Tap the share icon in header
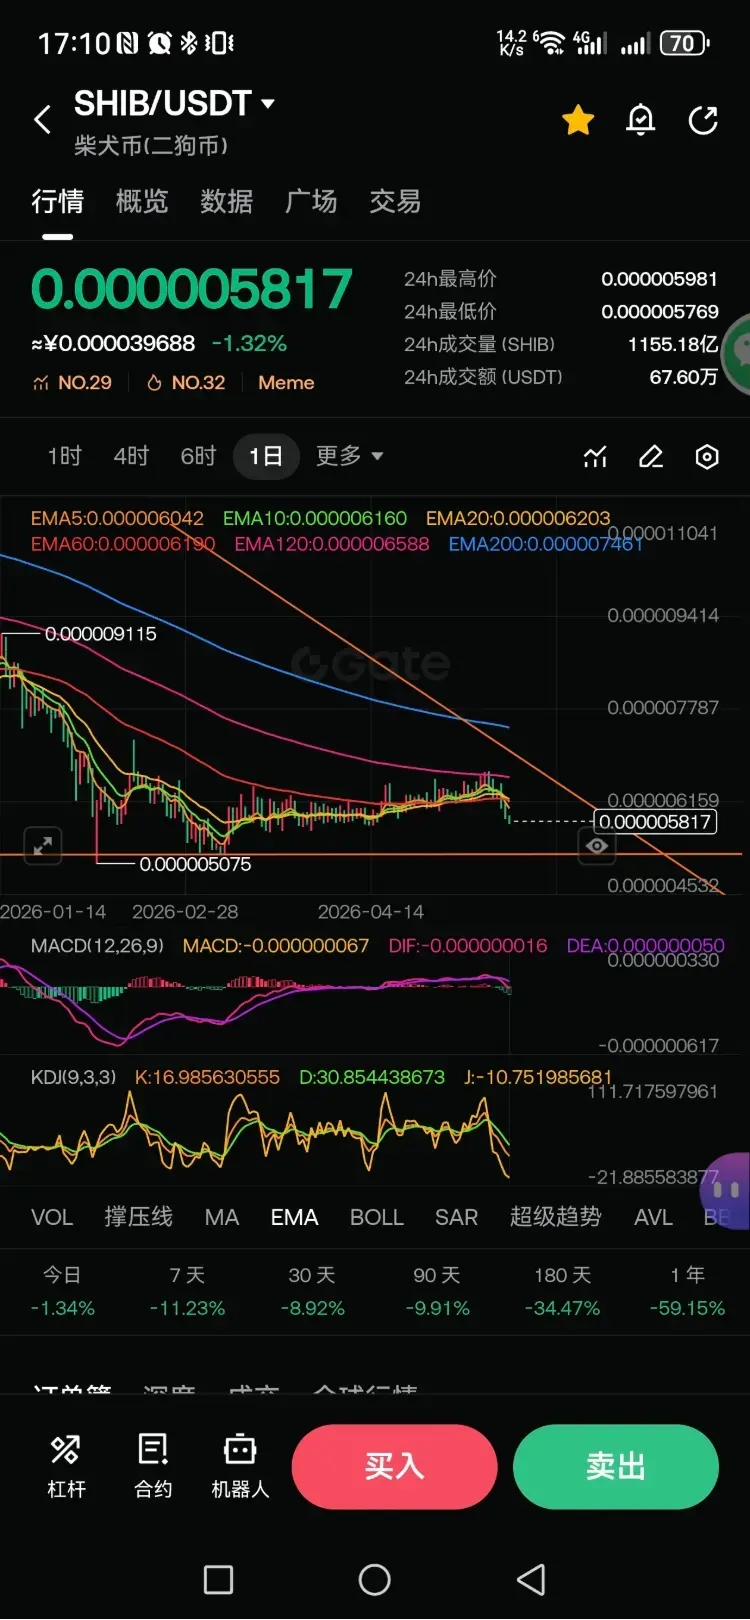 [x=703, y=120]
